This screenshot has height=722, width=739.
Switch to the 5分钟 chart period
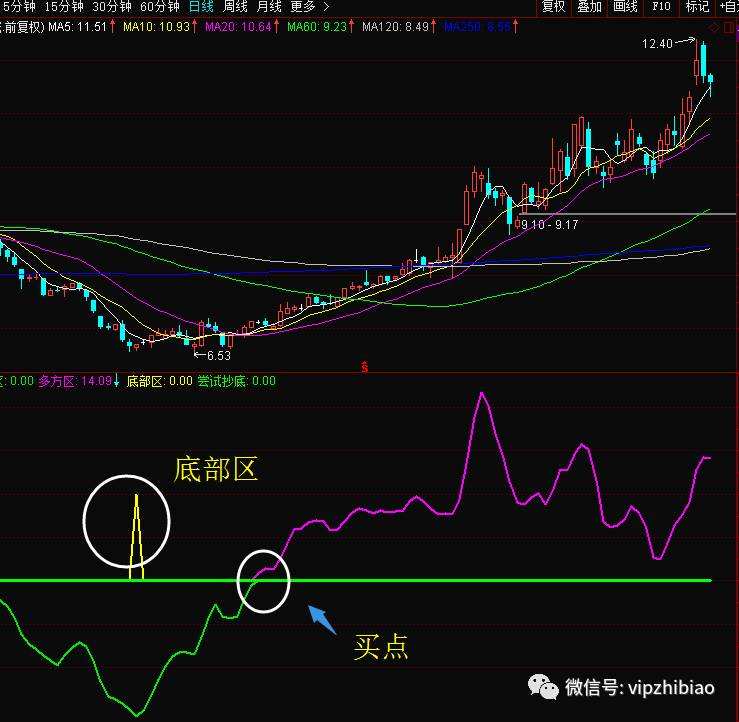pos(18,7)
